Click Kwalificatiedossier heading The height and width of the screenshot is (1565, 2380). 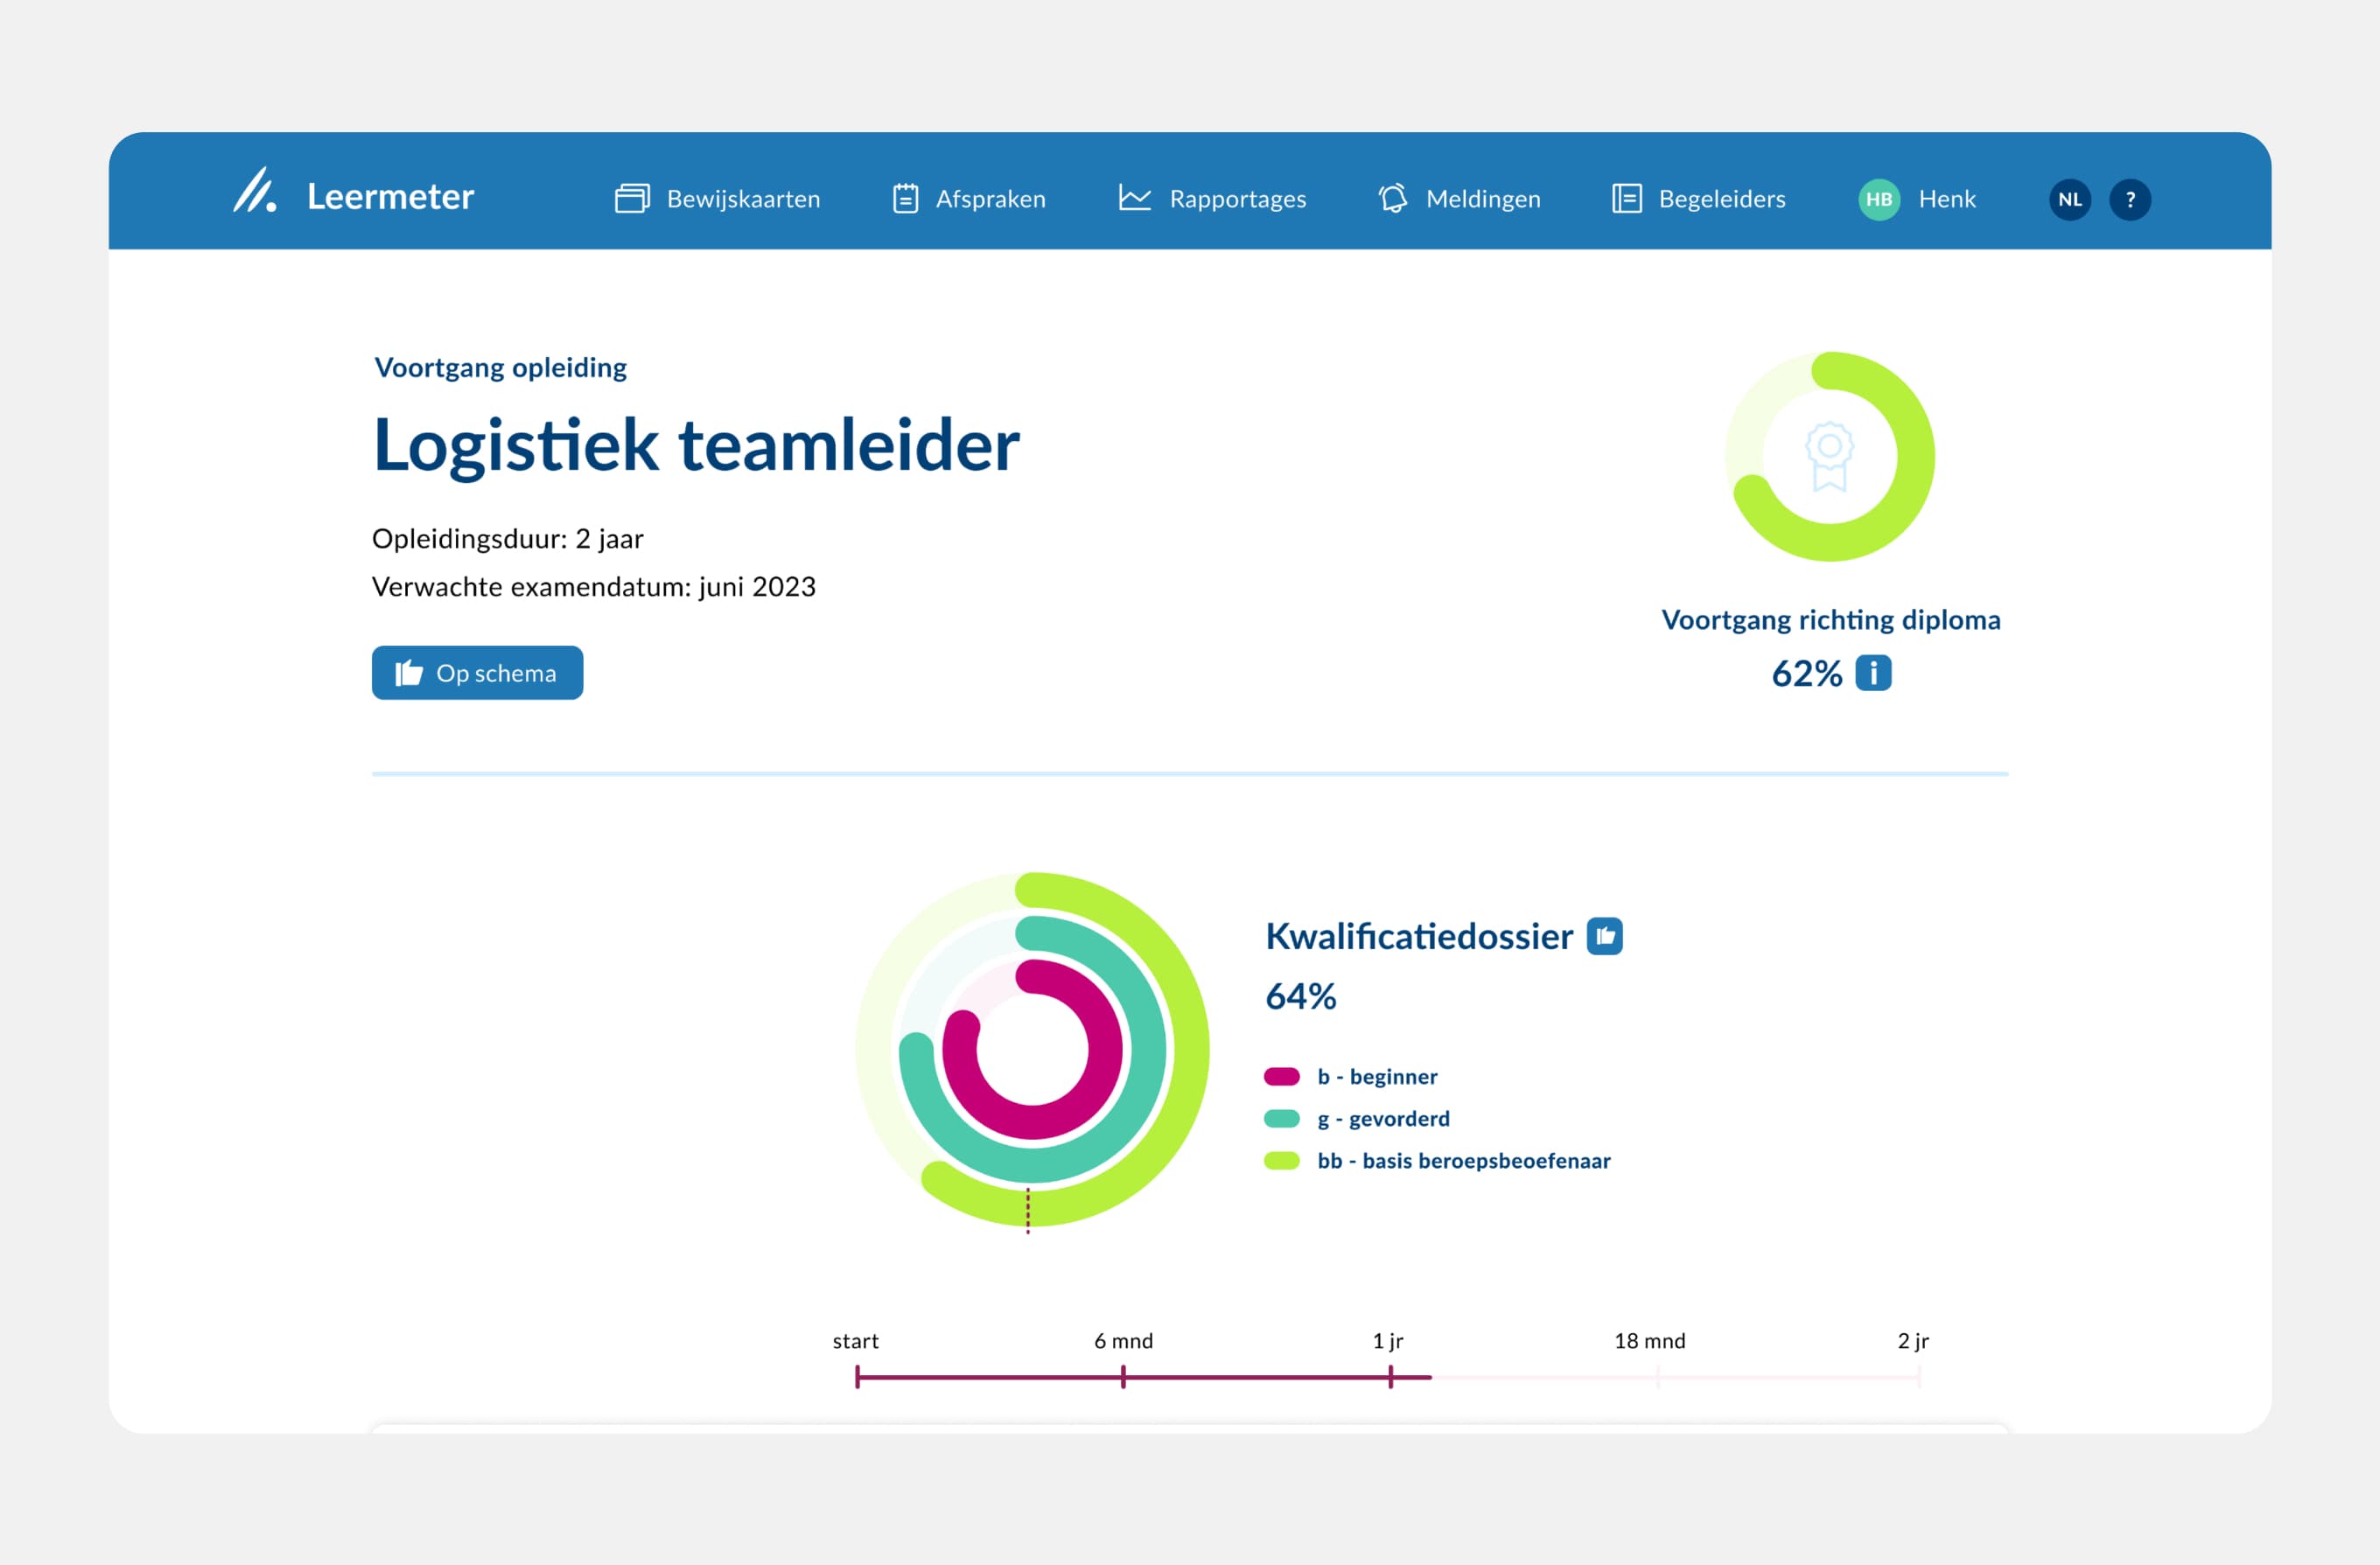tap(1418, 936)
